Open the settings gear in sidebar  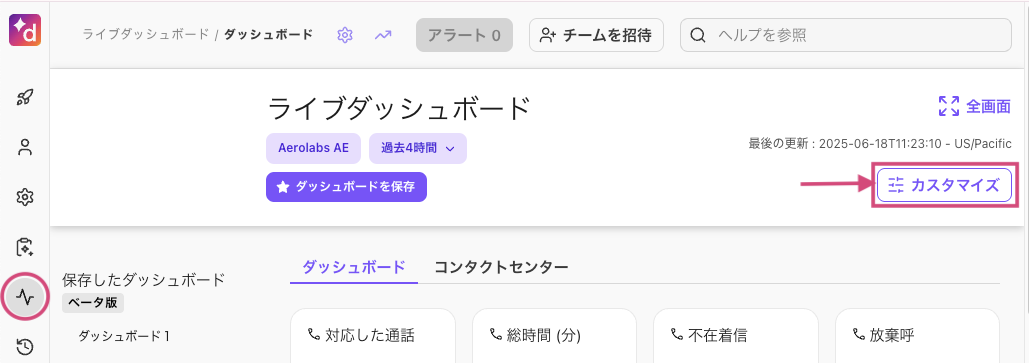coord(25,196)
